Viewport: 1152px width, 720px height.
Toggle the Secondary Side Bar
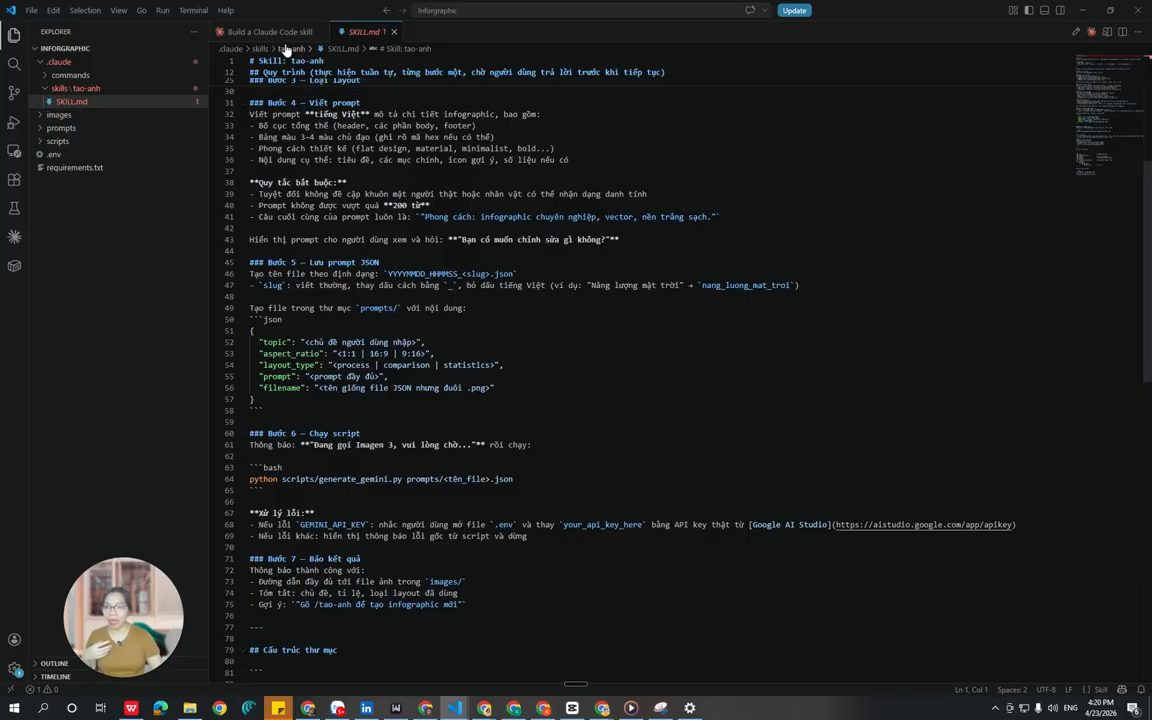1060,10
